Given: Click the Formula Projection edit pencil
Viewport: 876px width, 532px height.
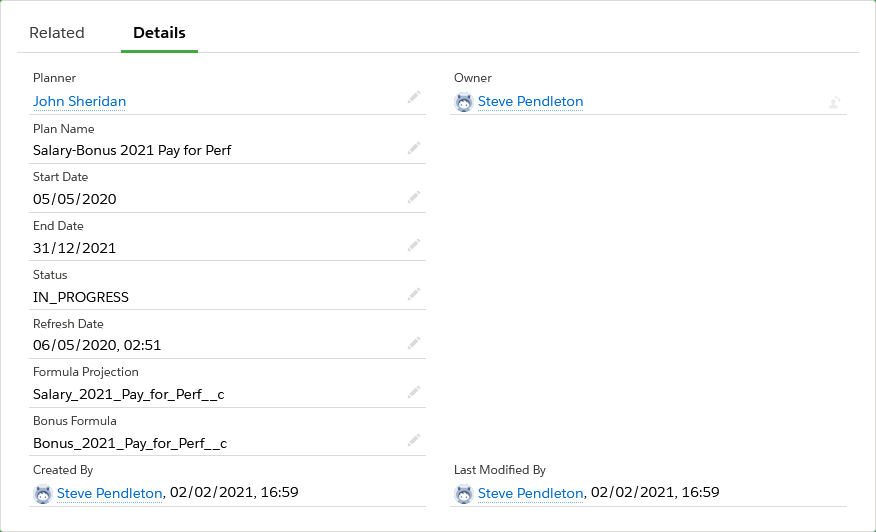Looking at the screenshot, I should pos(414,393).
